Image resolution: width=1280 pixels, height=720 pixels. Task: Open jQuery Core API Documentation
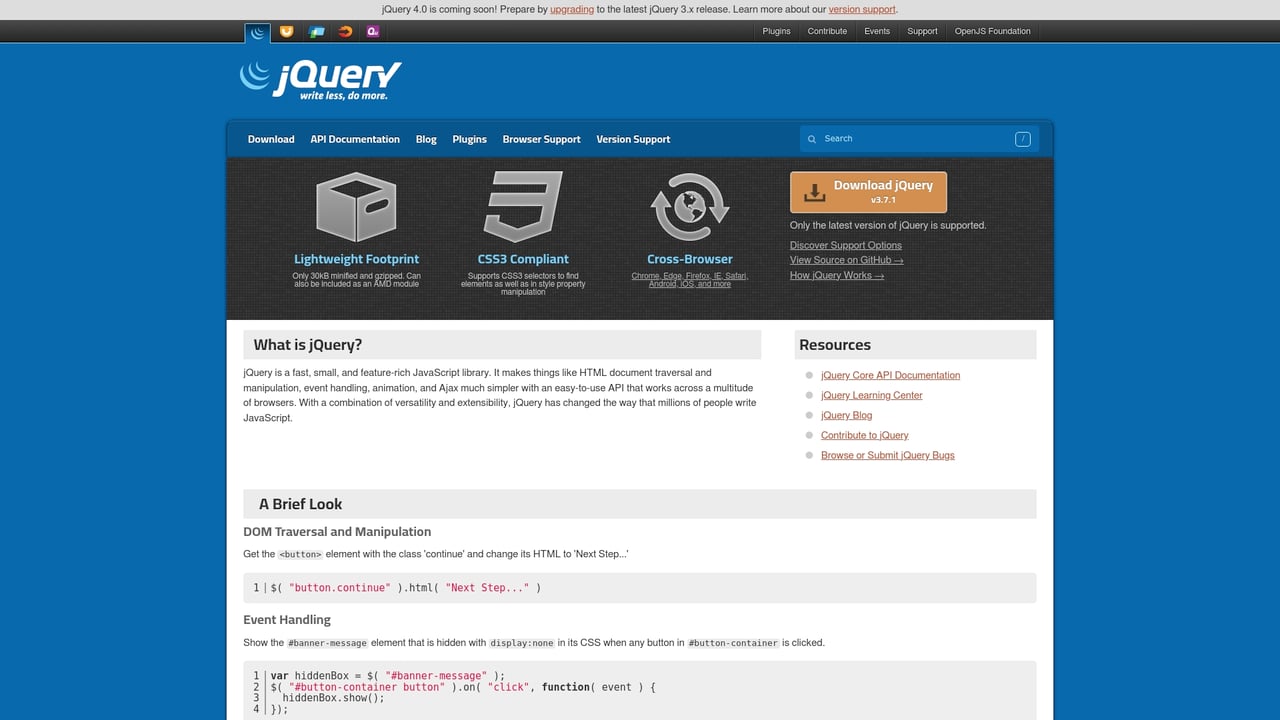[890, 375]
